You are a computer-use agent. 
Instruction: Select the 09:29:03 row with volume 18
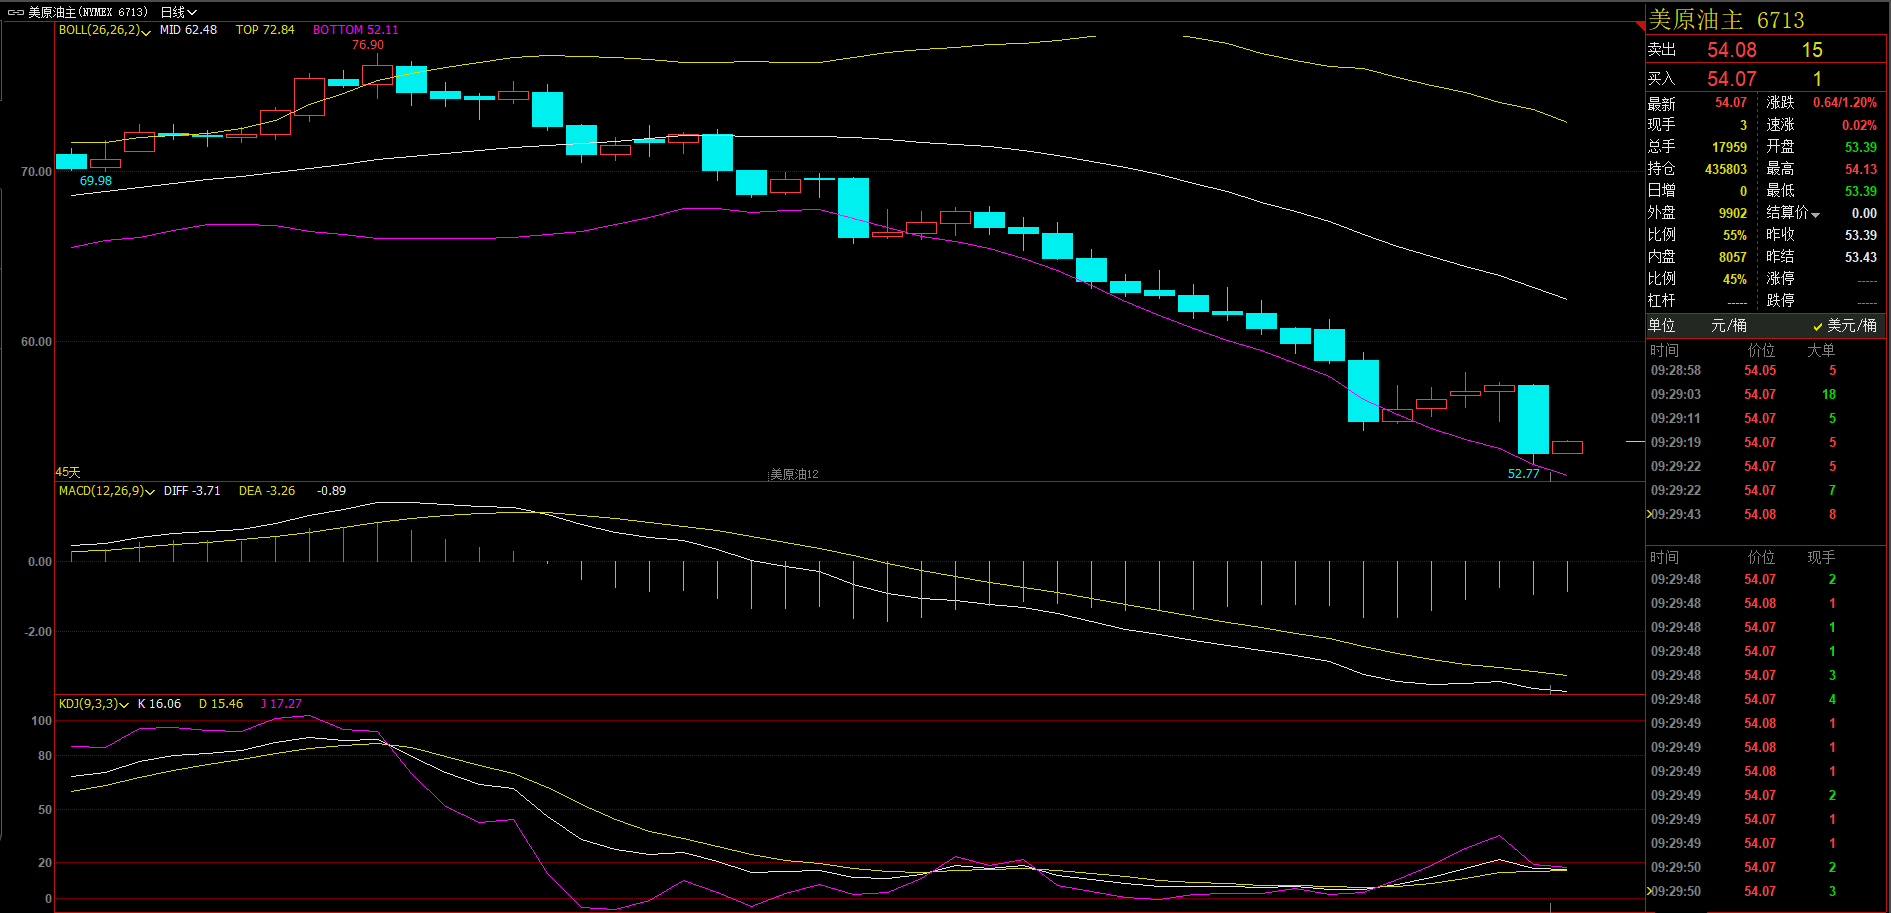tap(1765, 395)
